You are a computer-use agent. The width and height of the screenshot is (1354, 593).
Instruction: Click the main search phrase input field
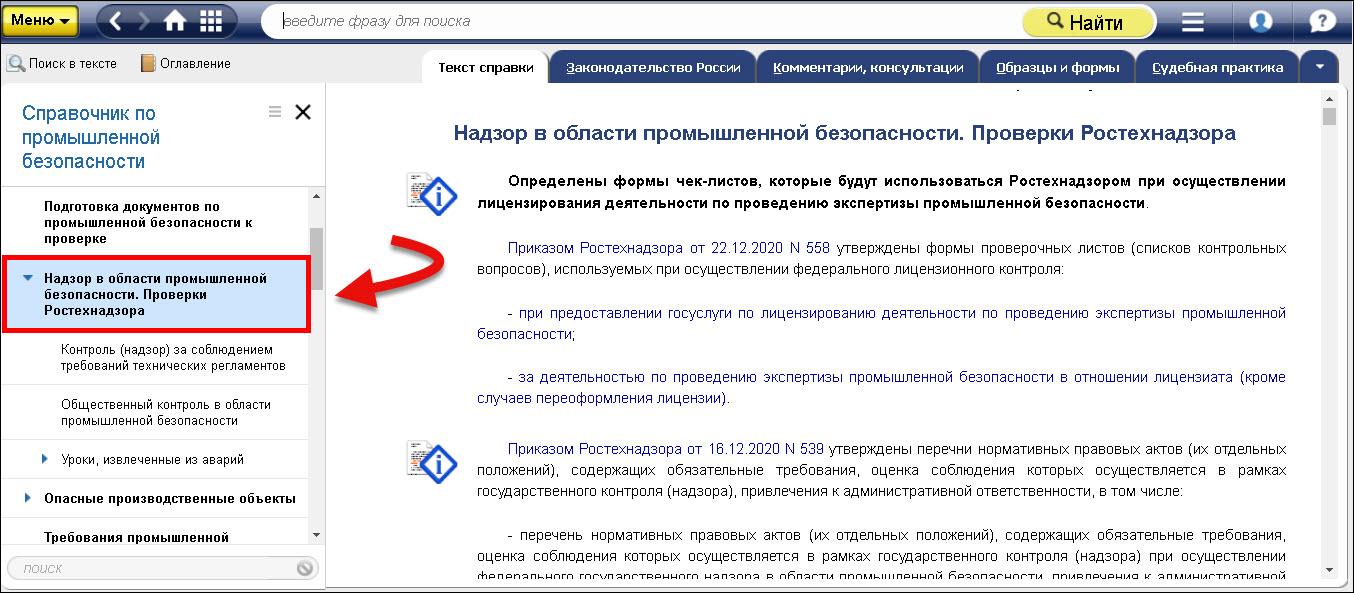(640, 21)
